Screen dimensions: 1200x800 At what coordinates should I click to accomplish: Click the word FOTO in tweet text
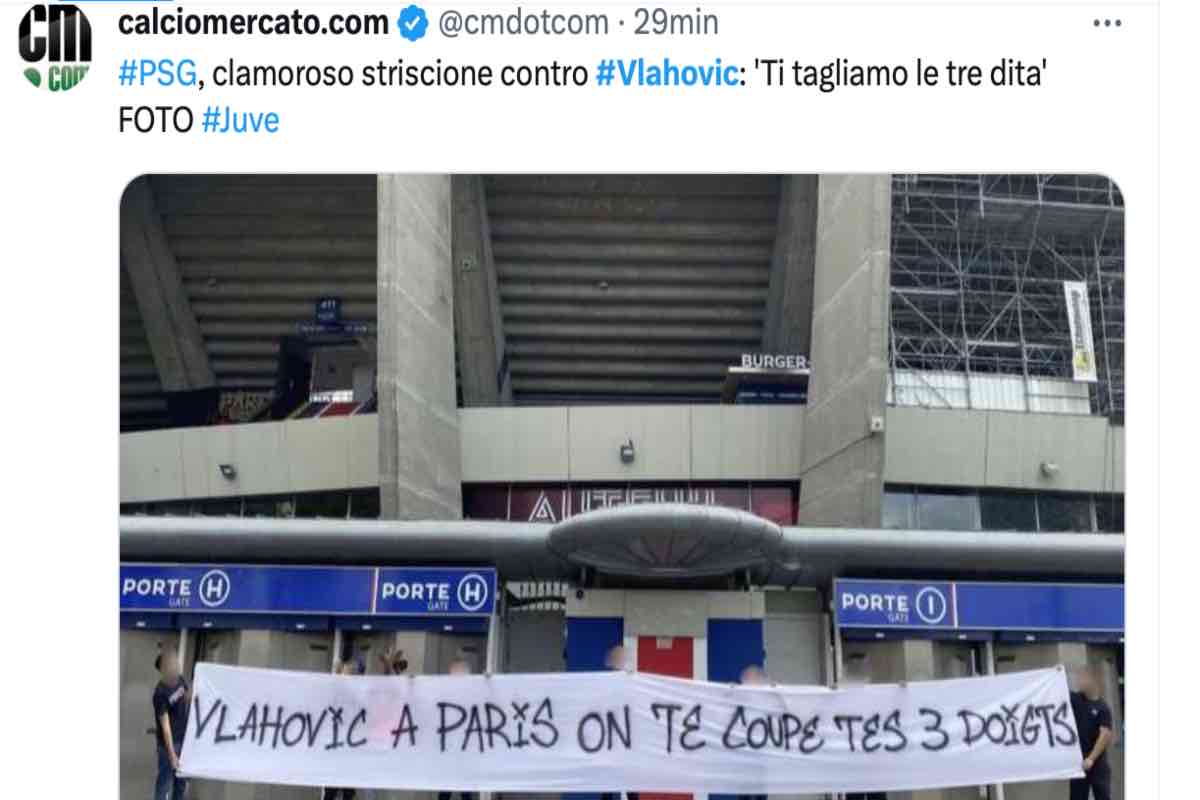point(155,121)
